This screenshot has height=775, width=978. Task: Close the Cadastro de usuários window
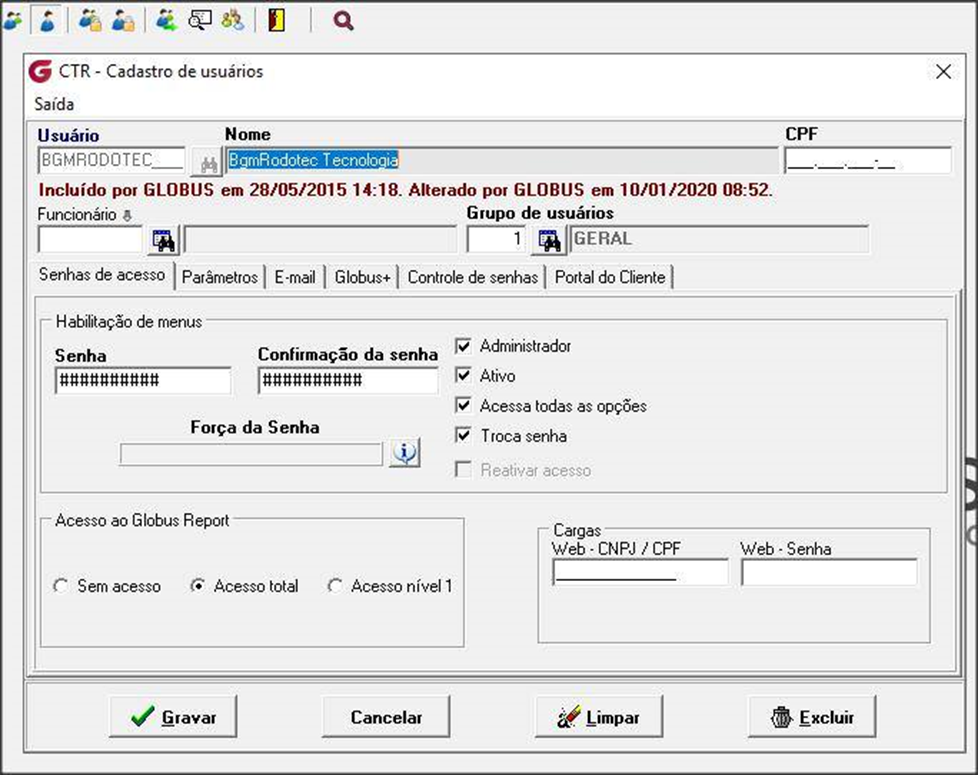point(943,72)
